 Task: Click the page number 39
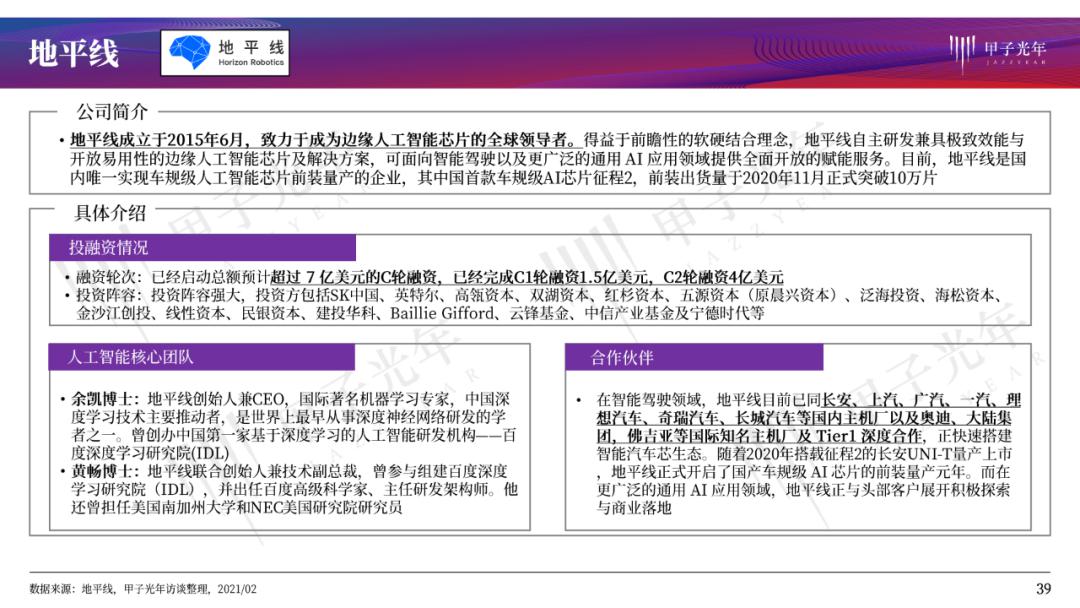(x=1043, y=589)
